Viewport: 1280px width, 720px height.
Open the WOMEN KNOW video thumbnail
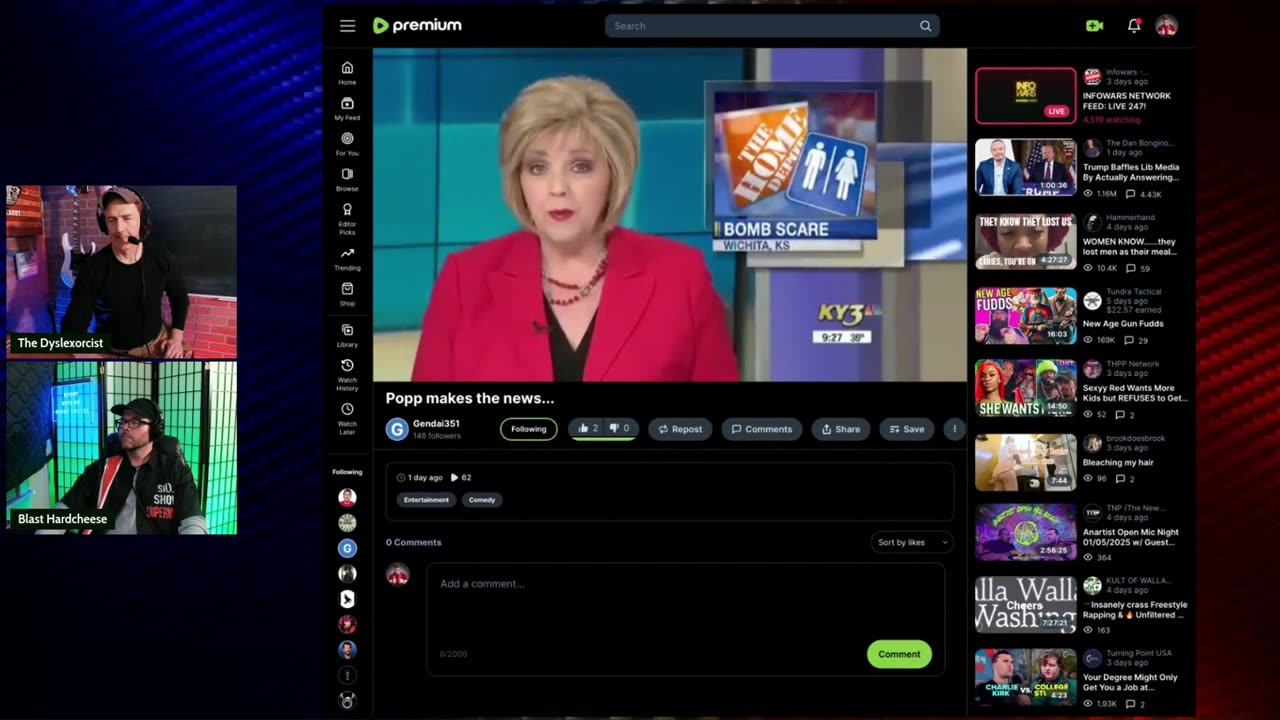click(x=1026, y=241)
